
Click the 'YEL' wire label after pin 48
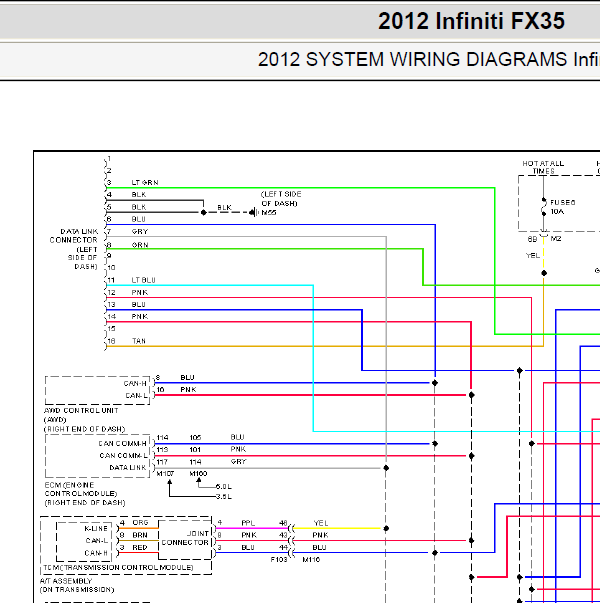[321, 523]
